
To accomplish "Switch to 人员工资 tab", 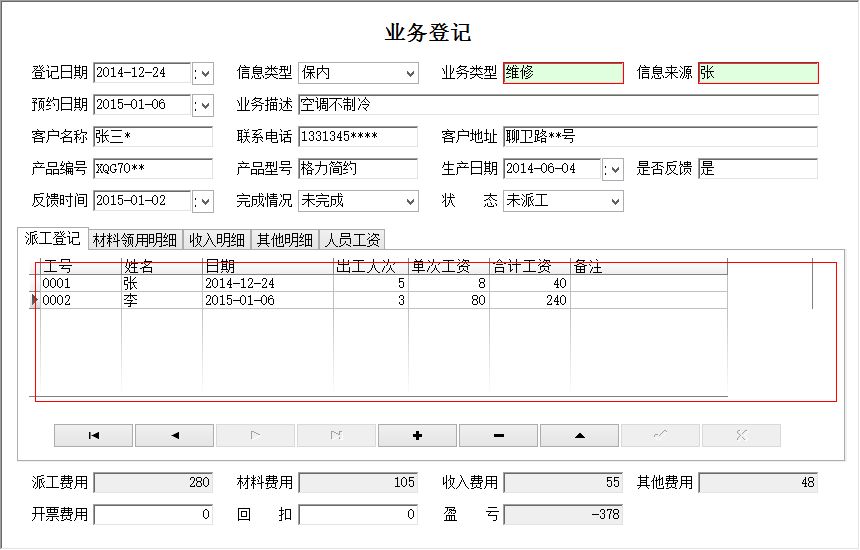I will coord(352,240).
